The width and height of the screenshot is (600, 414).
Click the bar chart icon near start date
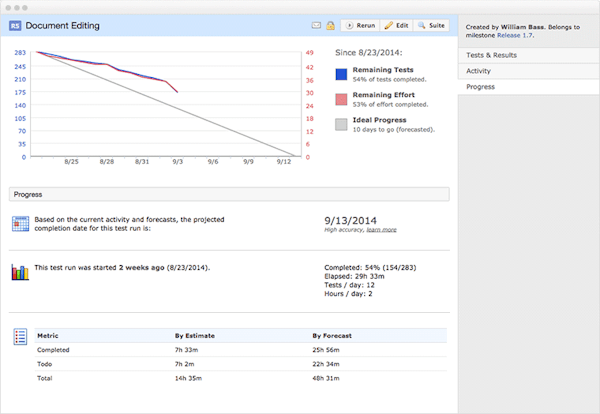coord(19,272)
